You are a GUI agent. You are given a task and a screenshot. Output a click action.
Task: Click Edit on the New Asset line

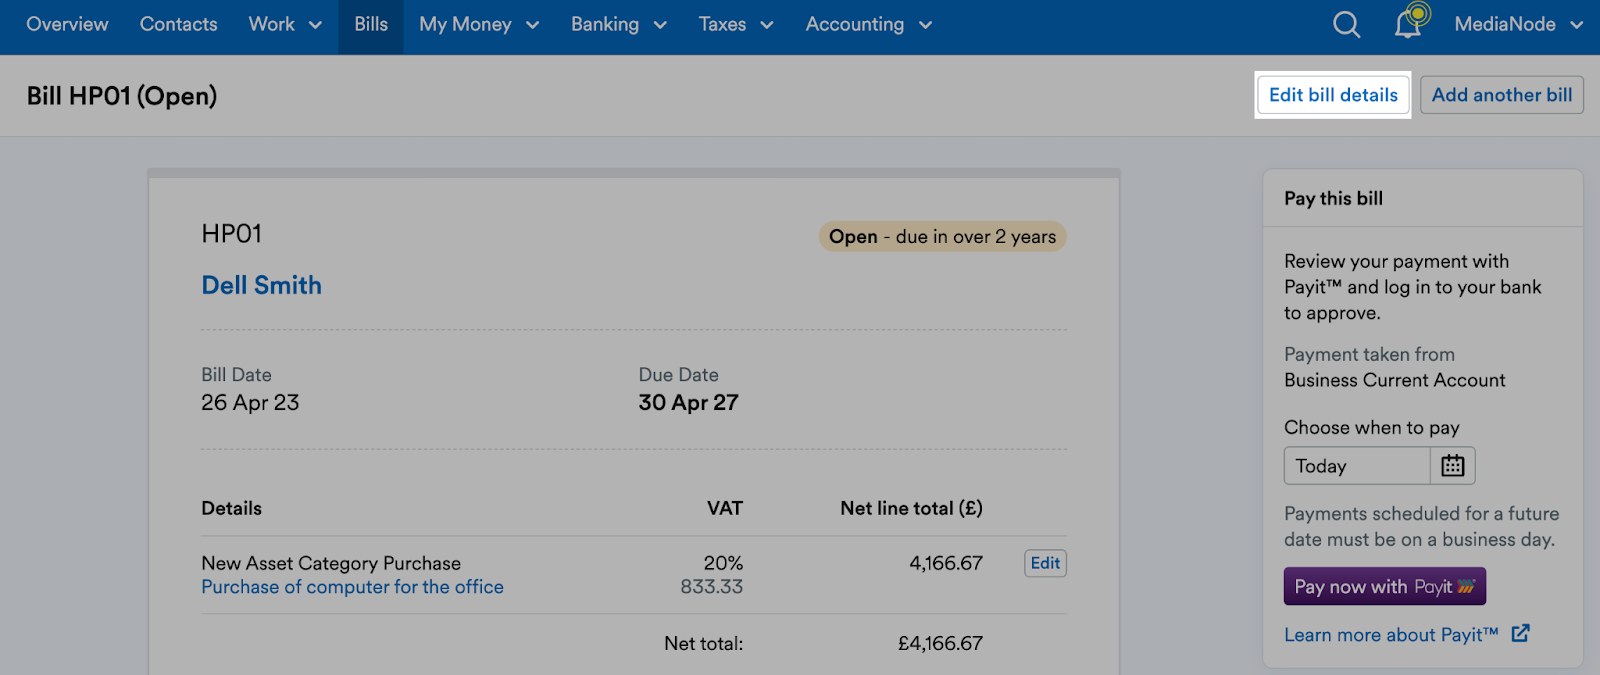[x=1045, y=563]
